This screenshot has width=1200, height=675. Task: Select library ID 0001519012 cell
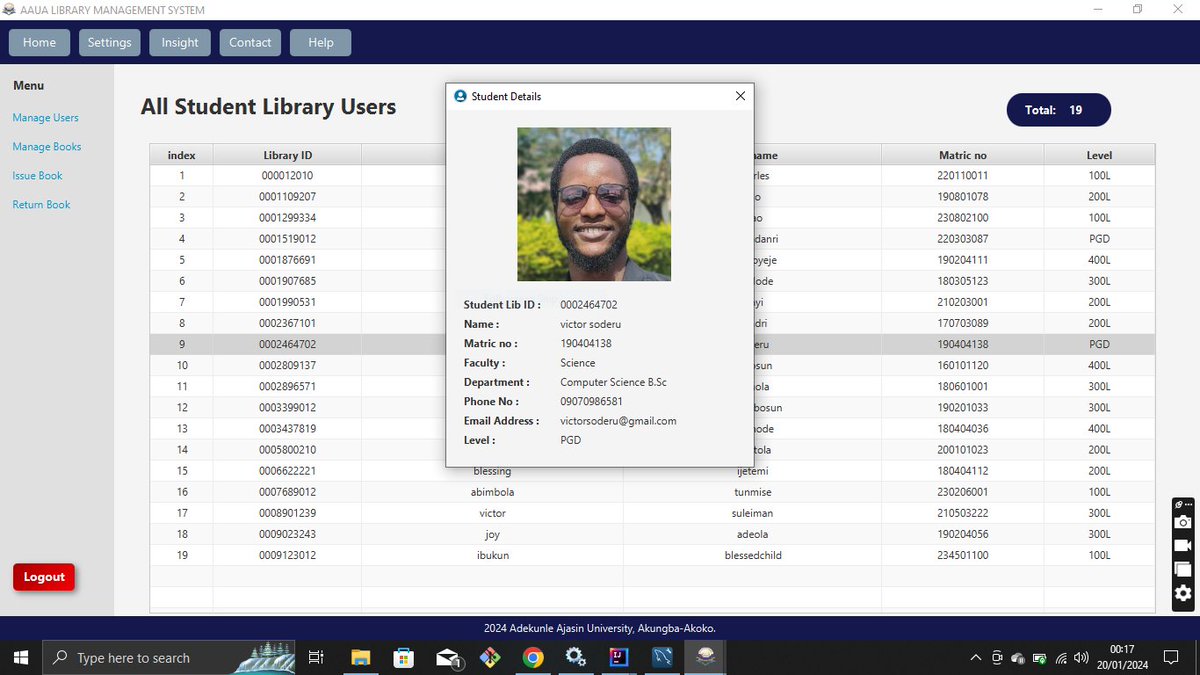tap(287, 239)
